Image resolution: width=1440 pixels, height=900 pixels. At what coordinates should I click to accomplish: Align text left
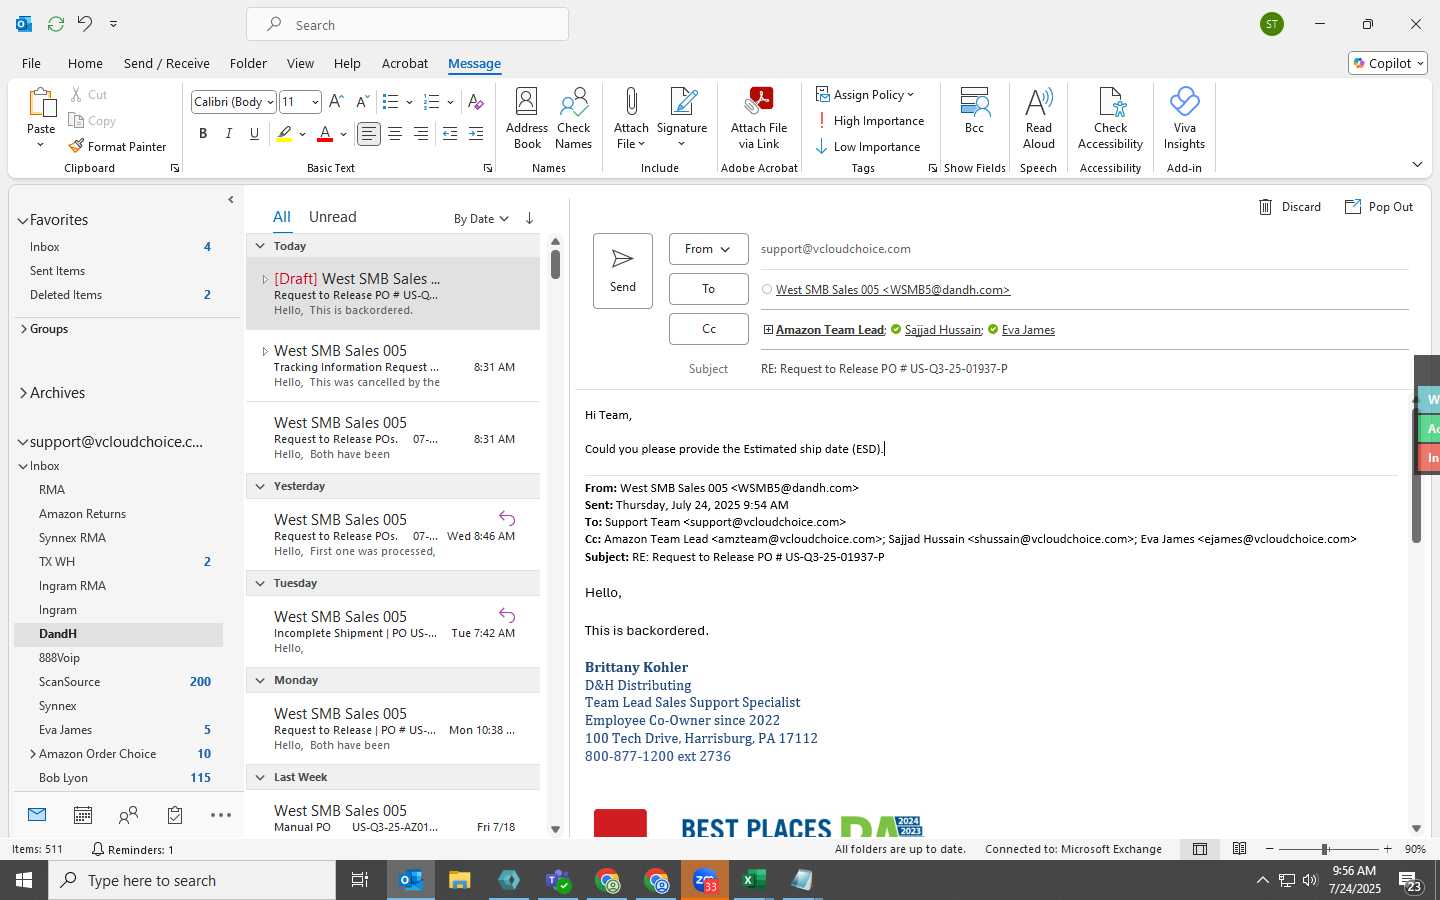(x=369, y=134)
